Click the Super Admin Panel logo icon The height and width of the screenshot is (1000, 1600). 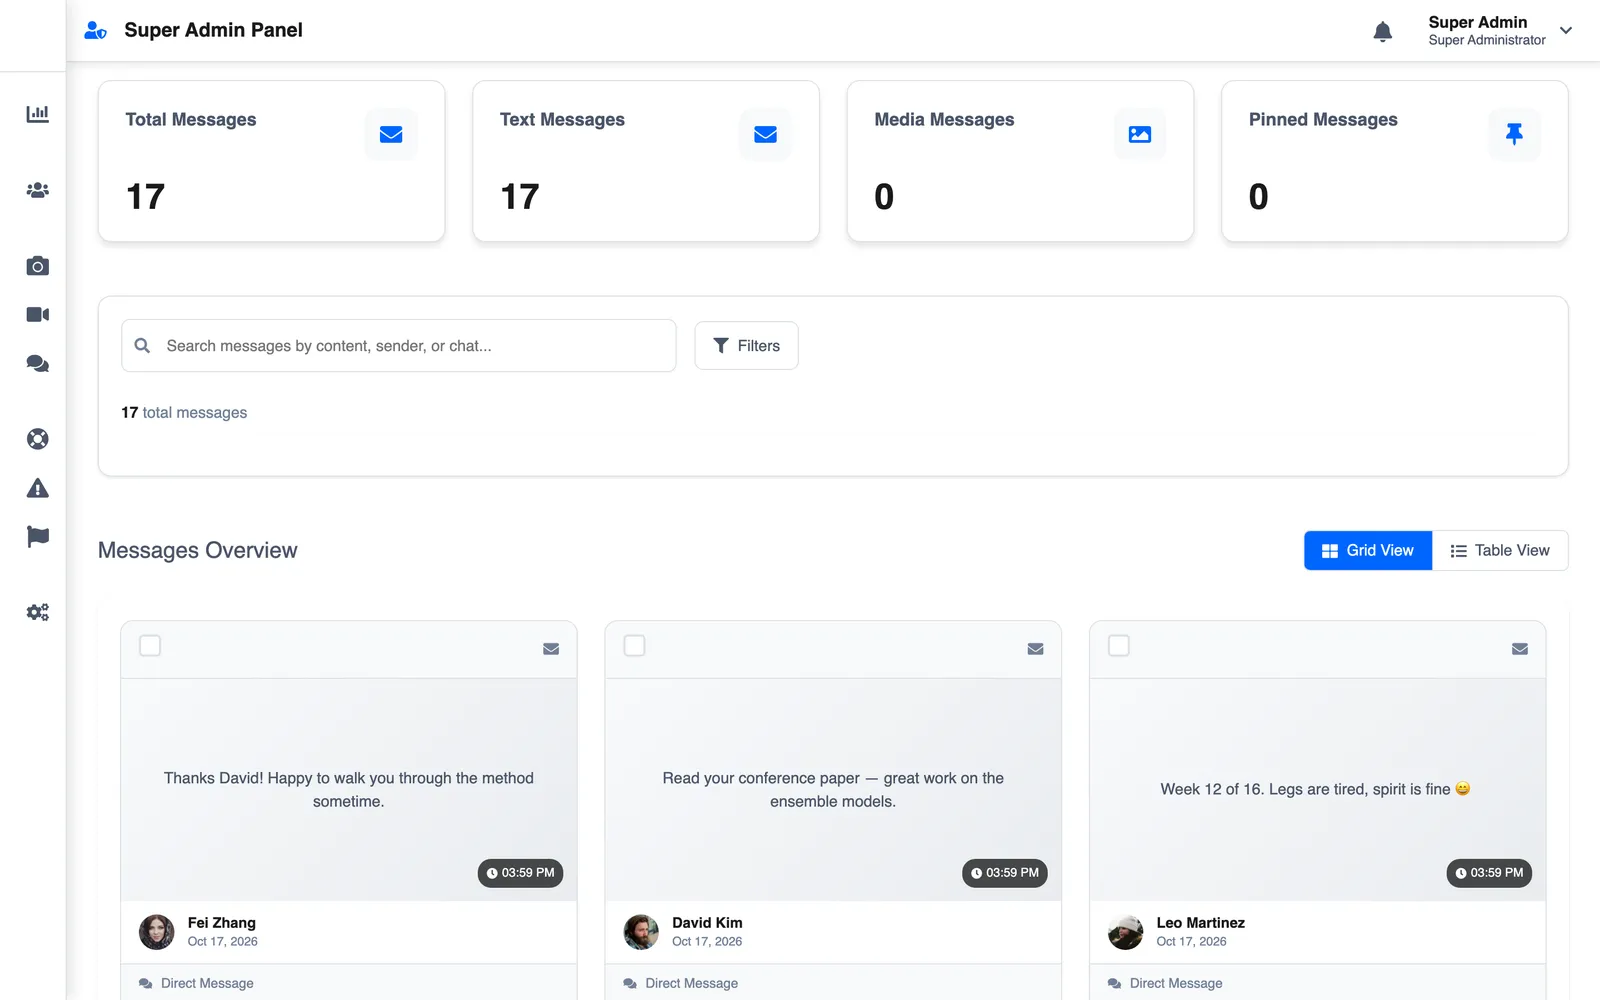[x=95, y=31]
